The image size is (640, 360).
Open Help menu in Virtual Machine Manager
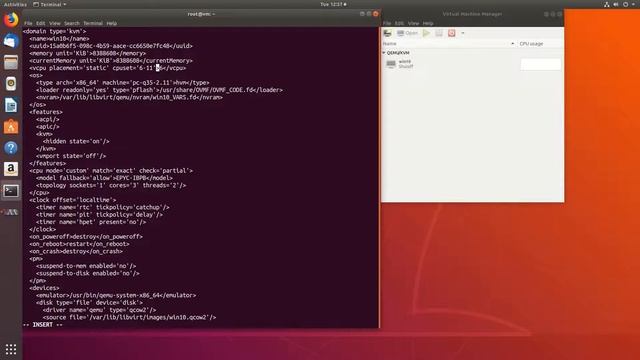[x=428, y=23]
